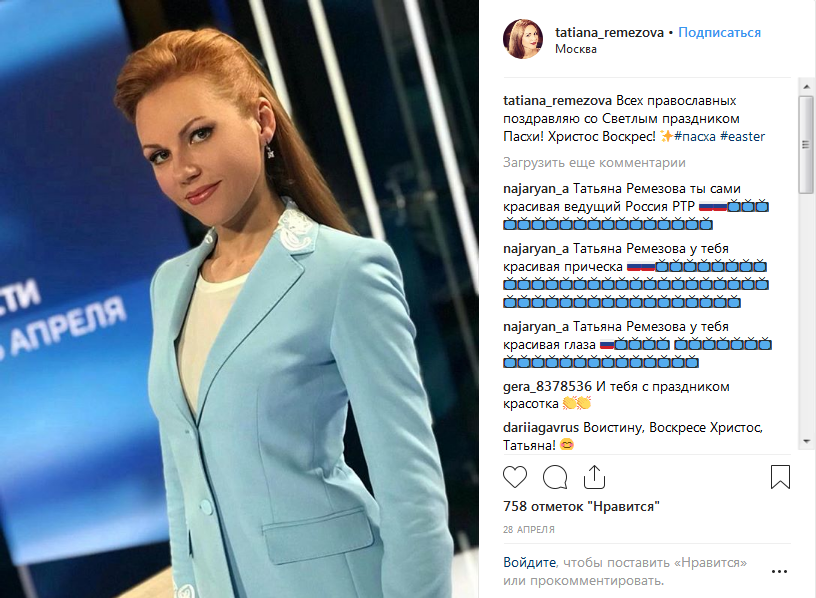Image resolution: width=816 pixels, height=598 pixels.
Task: Like the post with the heart icon
Action: point(515,477)
